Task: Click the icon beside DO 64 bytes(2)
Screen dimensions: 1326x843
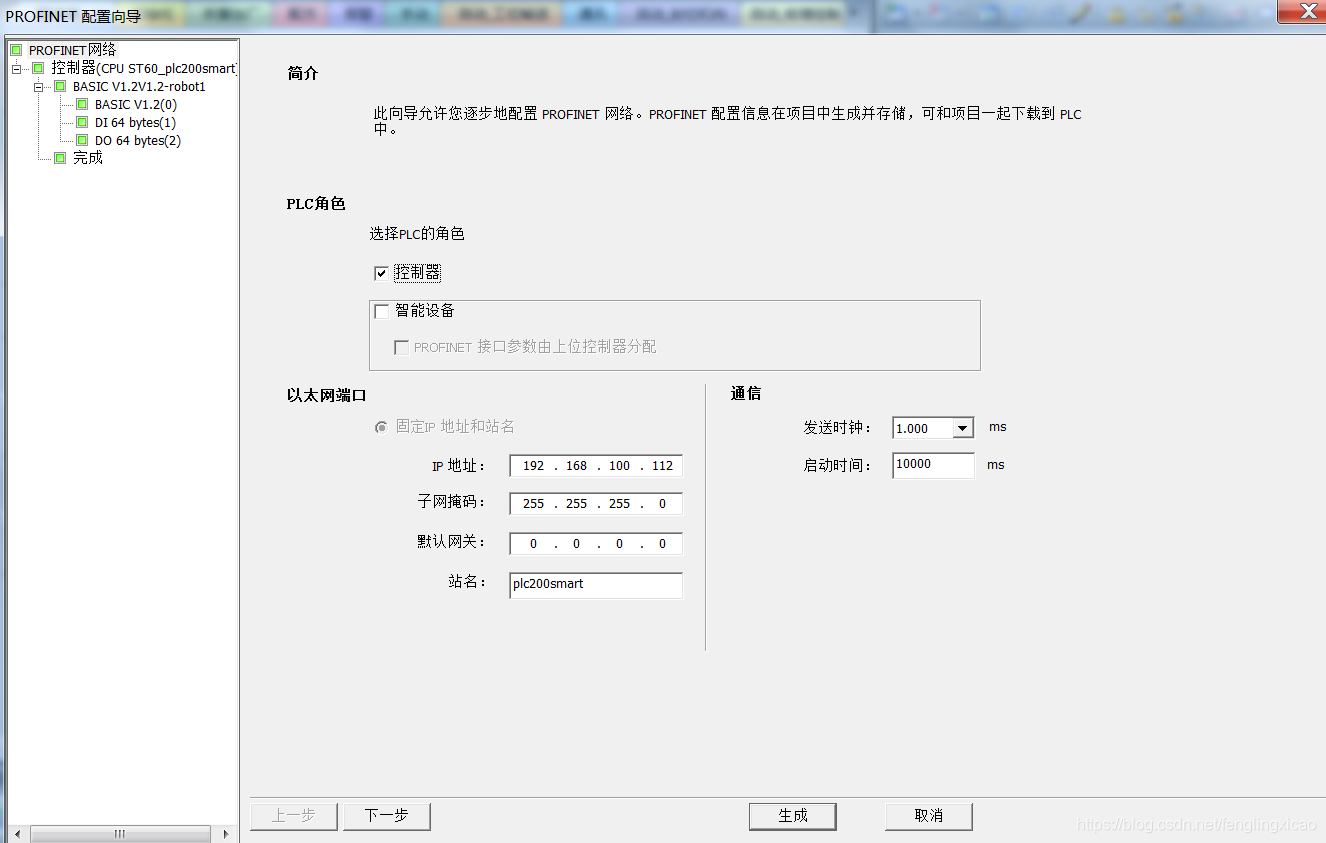Action: [x=80, y=140]
